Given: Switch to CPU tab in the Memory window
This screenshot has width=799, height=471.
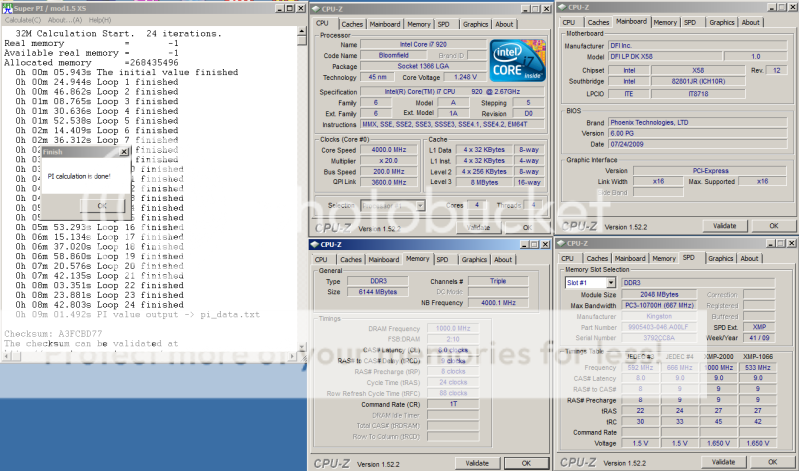Looking at the screenshot, I should (323, 259).
